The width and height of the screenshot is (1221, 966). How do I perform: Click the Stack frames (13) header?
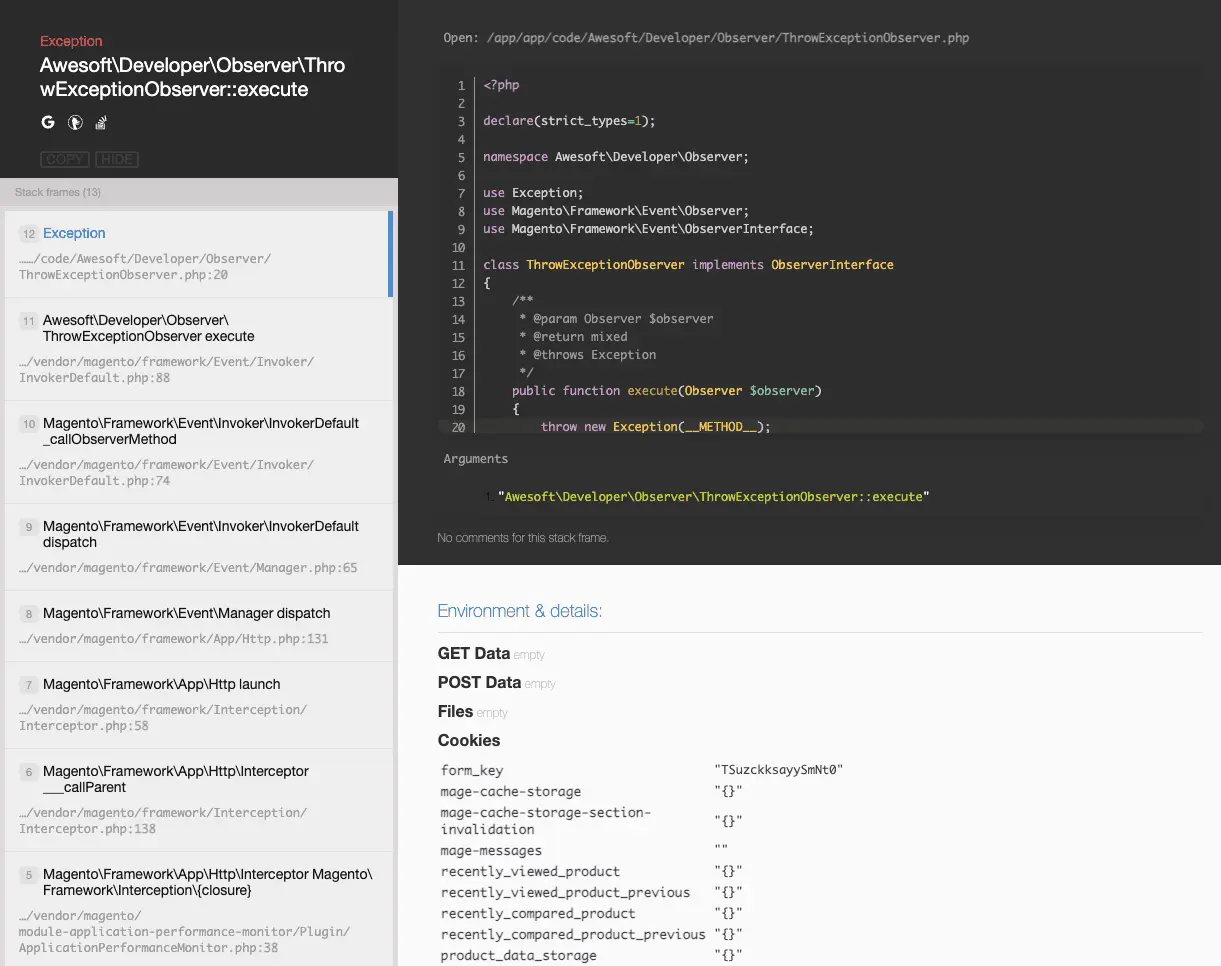[58, 192]
